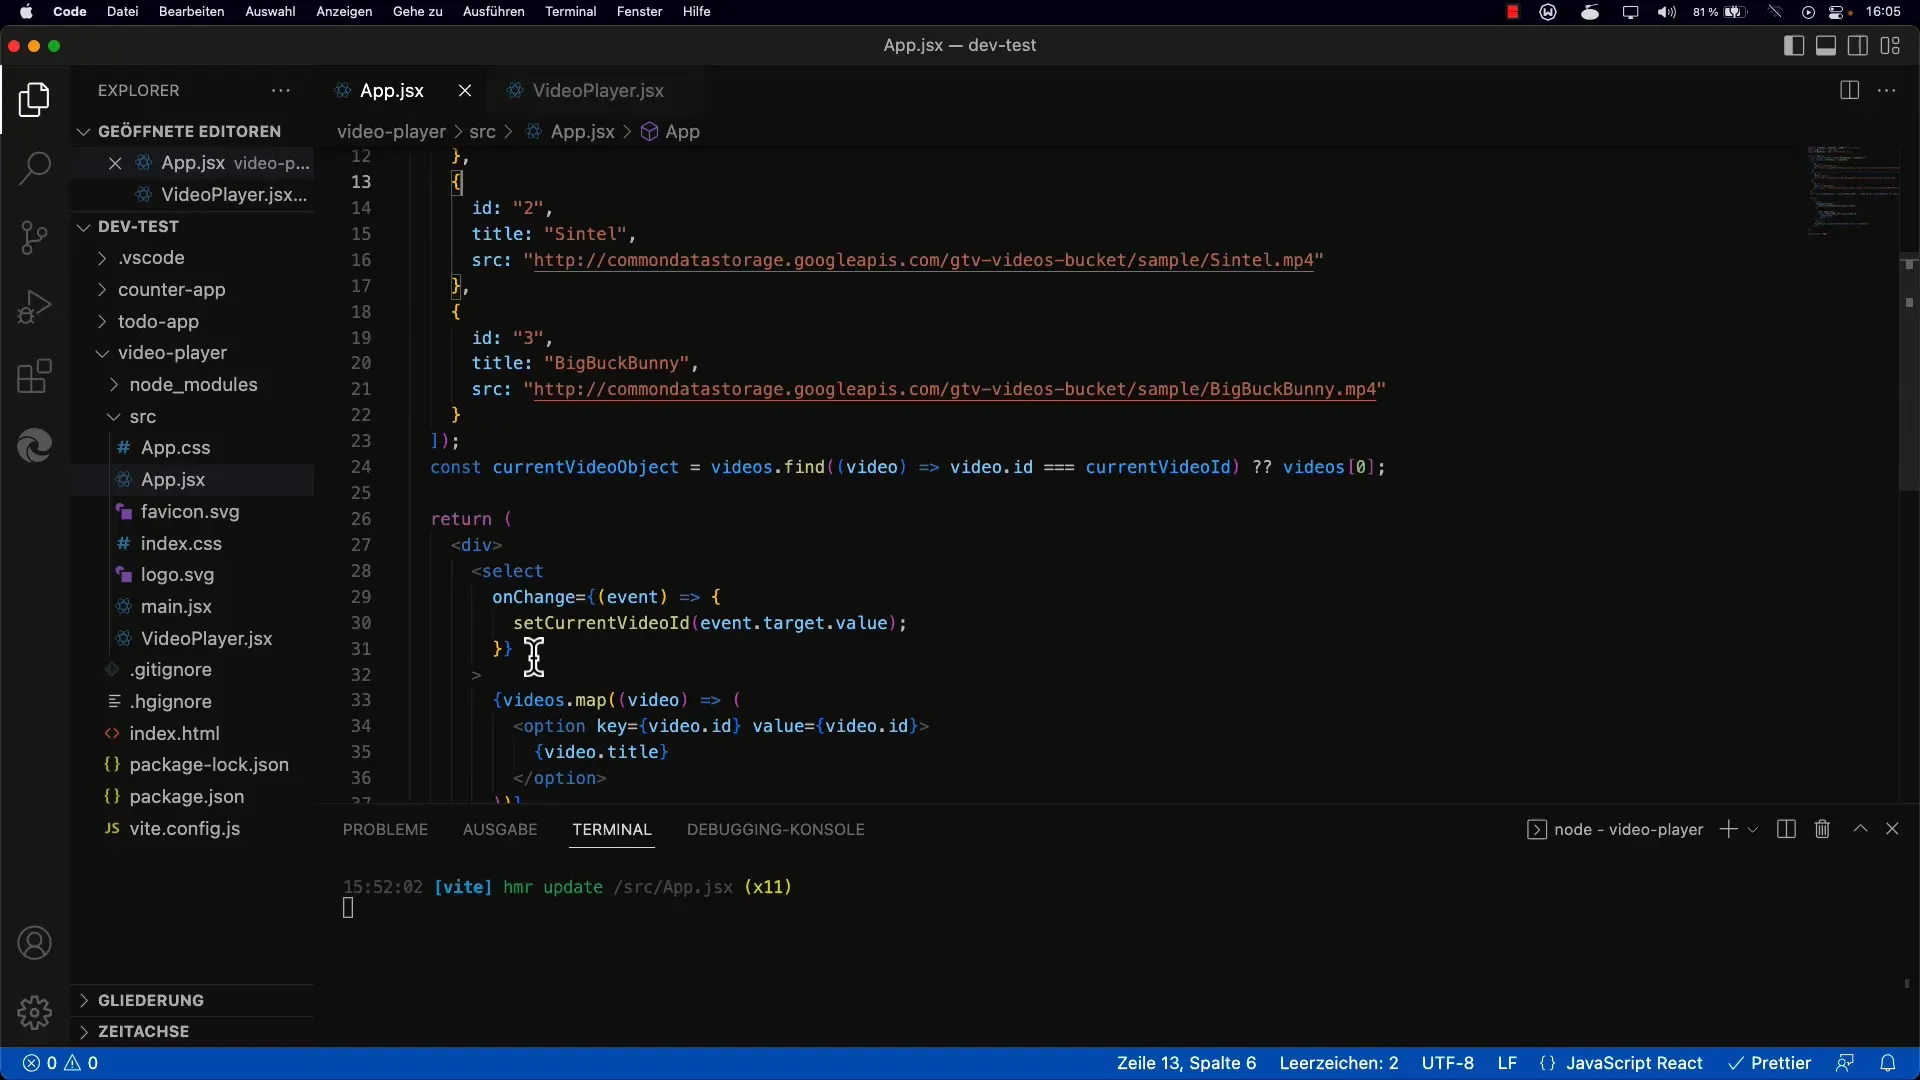Screen dimensions: 1920x1080
Task: Open the Edge browser tools icon
Action: click(x=34, y=446)
